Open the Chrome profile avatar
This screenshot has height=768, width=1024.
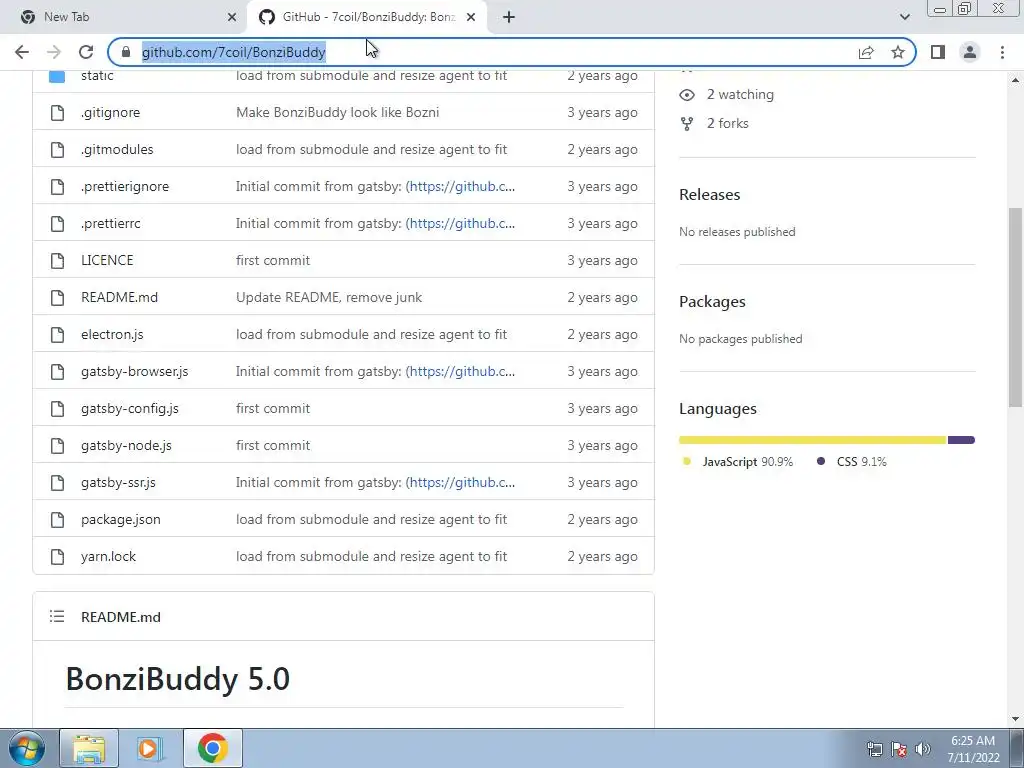pos(970,52)
